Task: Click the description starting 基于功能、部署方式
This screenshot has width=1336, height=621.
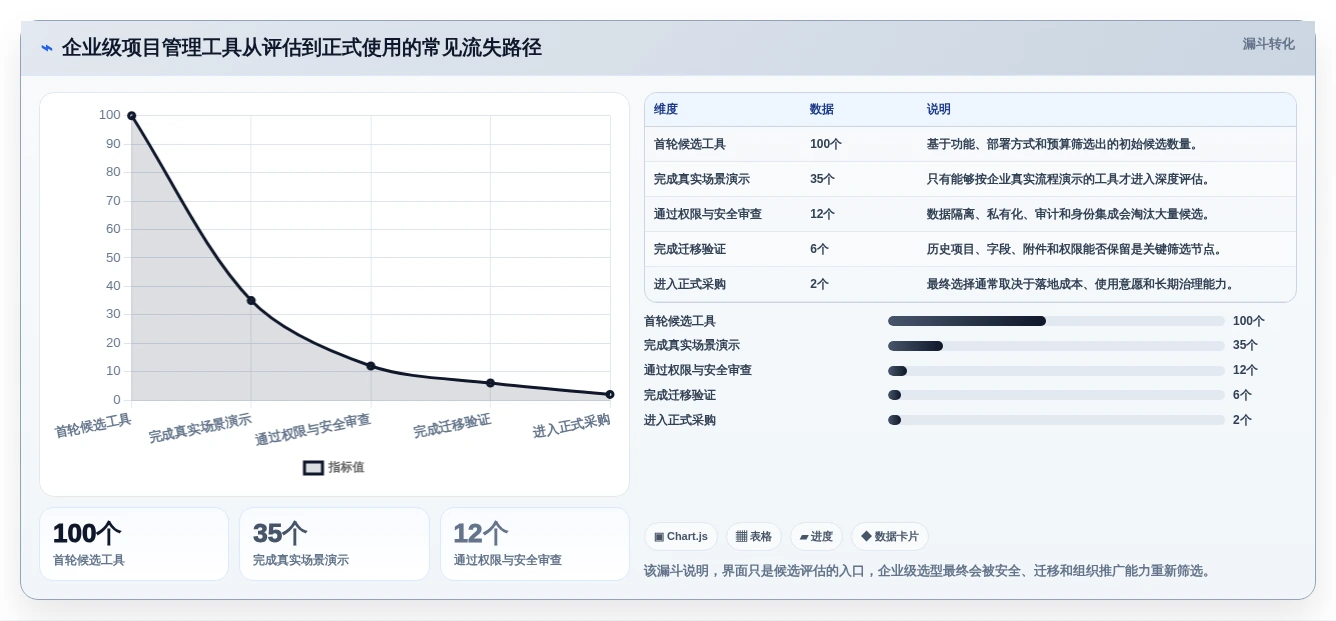Action: pos(1063,144)
